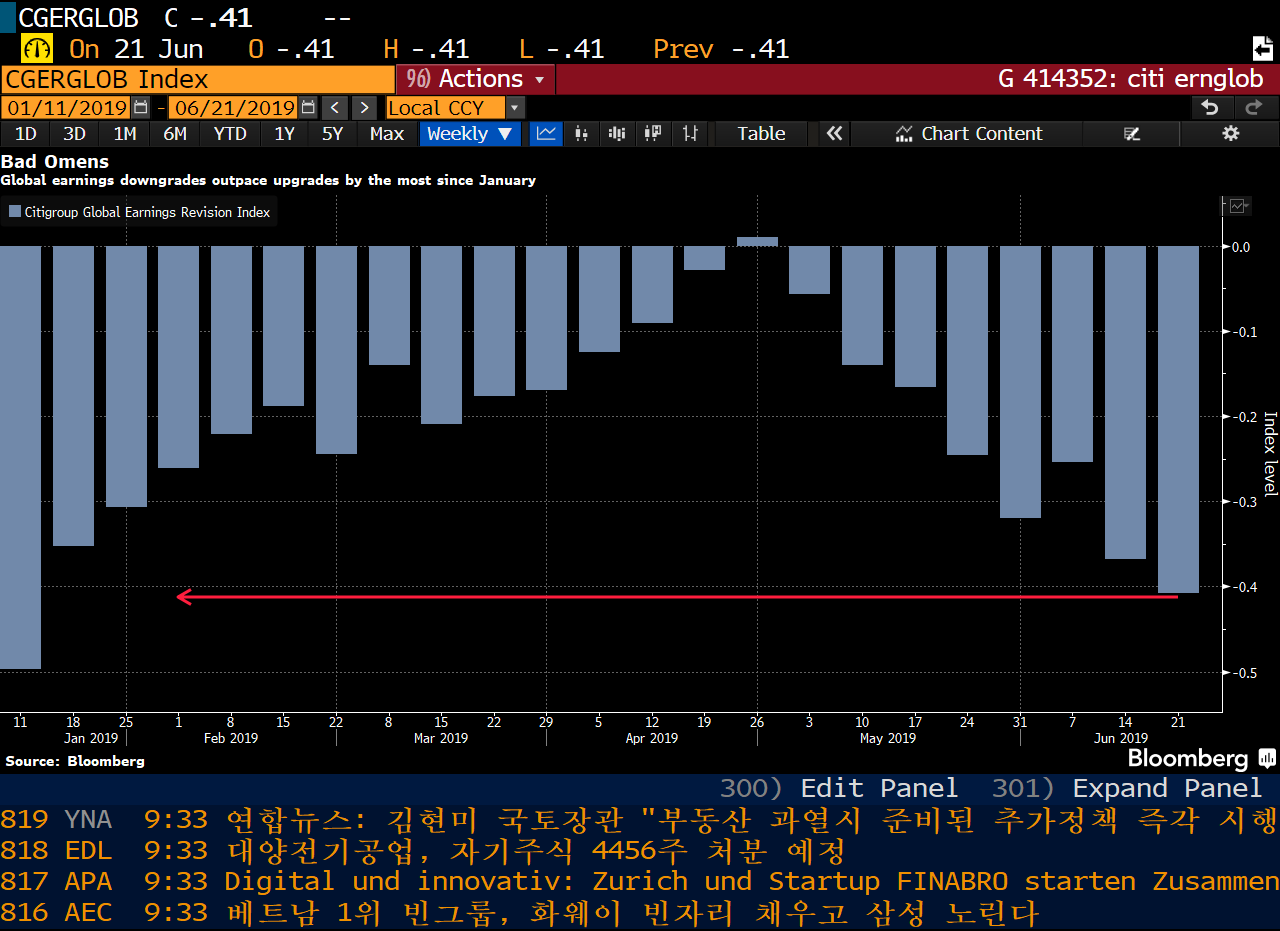Select the 6M range tab
This screenshot has width=1280, height=931.
tap(175, 134)
